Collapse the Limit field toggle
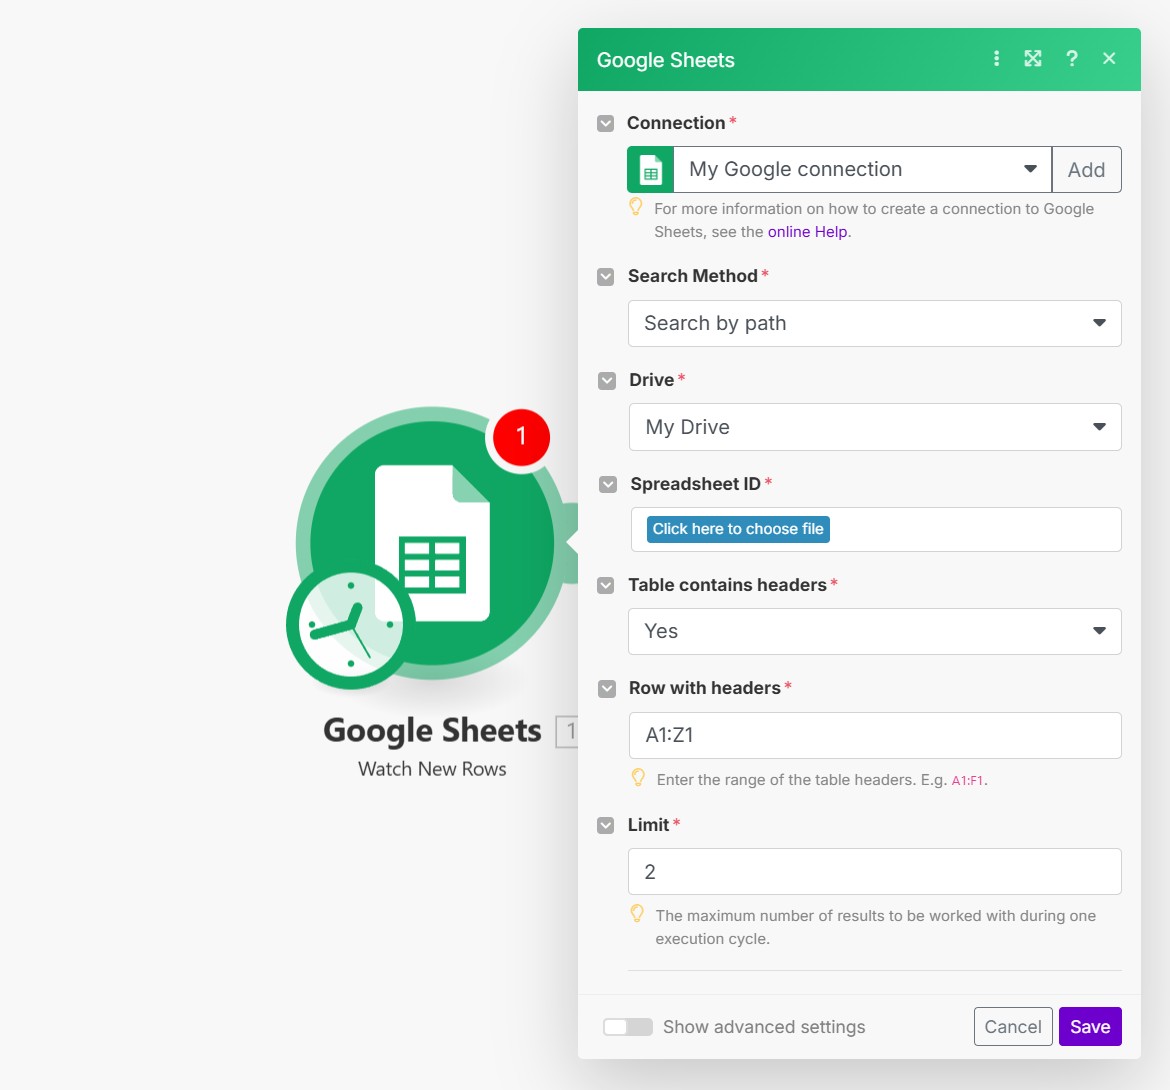This screenshot has width=1170, height=1090. click(x=606, y=825)
